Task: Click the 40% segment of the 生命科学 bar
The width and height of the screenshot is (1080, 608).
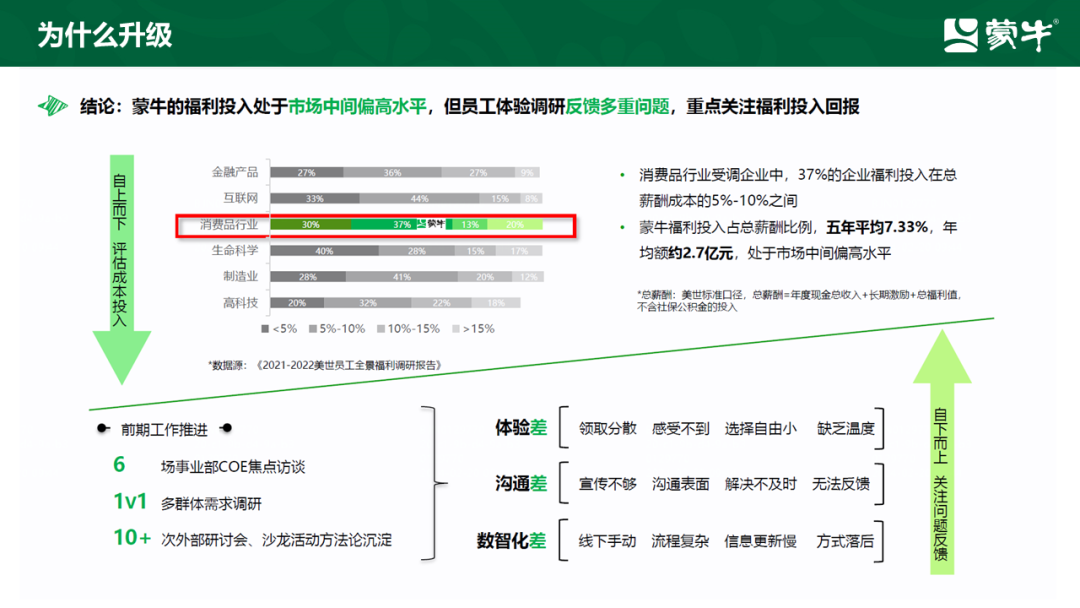Action: coord(323,251)
